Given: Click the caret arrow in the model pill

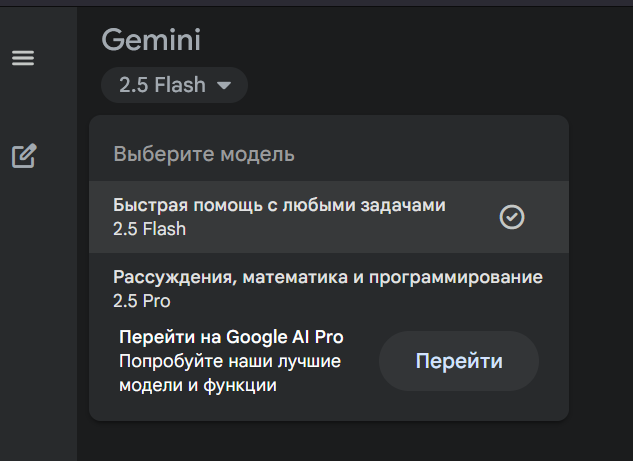Looking at the screenshot, I should pos(224,85).
